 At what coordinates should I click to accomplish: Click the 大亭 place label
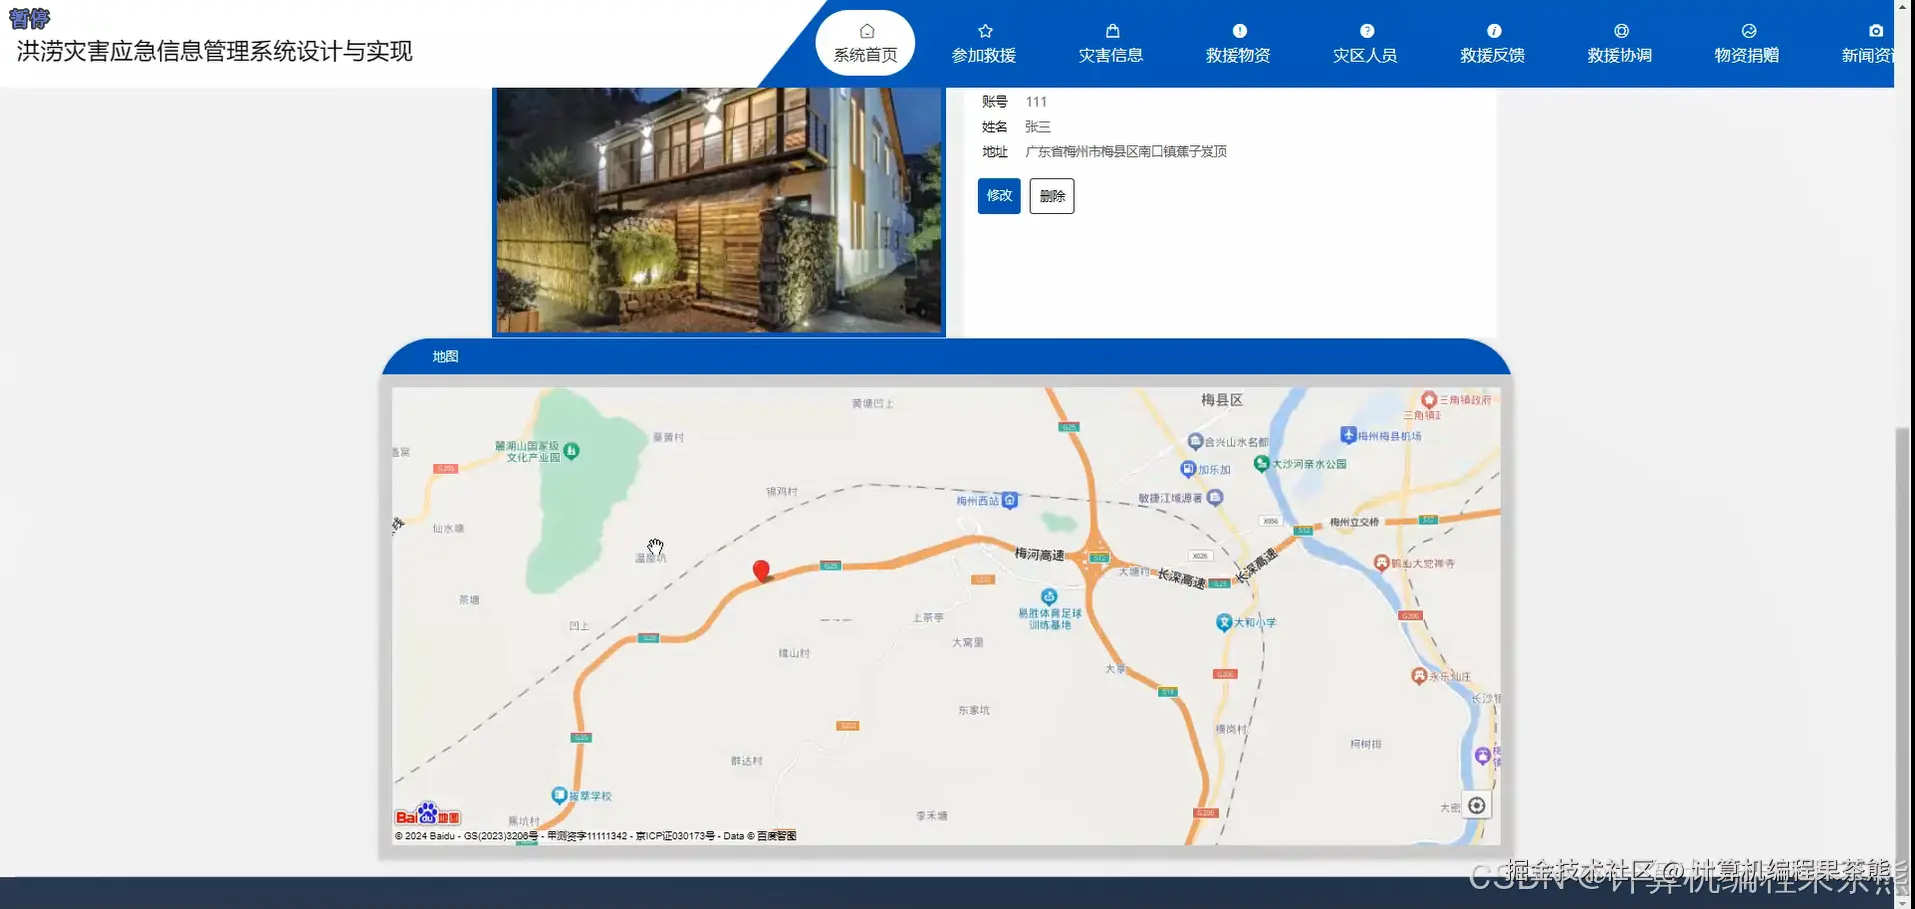click(x=1116, y=669)
